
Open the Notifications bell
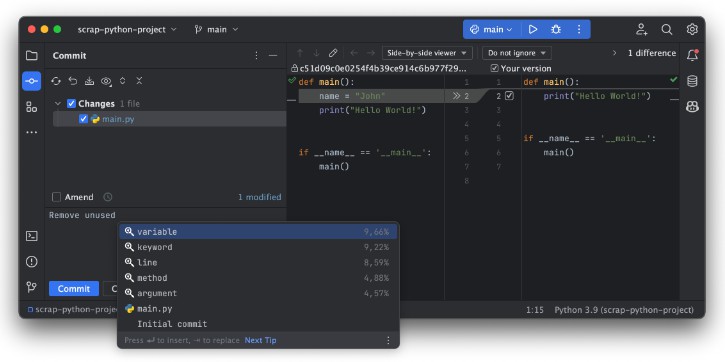(692, 55)
